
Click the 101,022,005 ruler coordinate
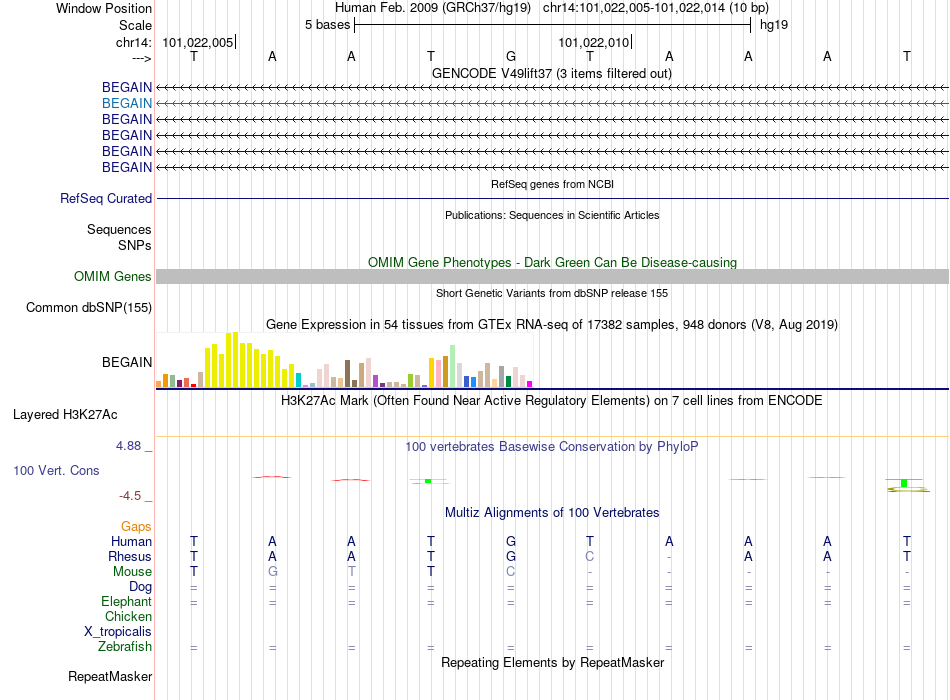[x=198, y=42]
